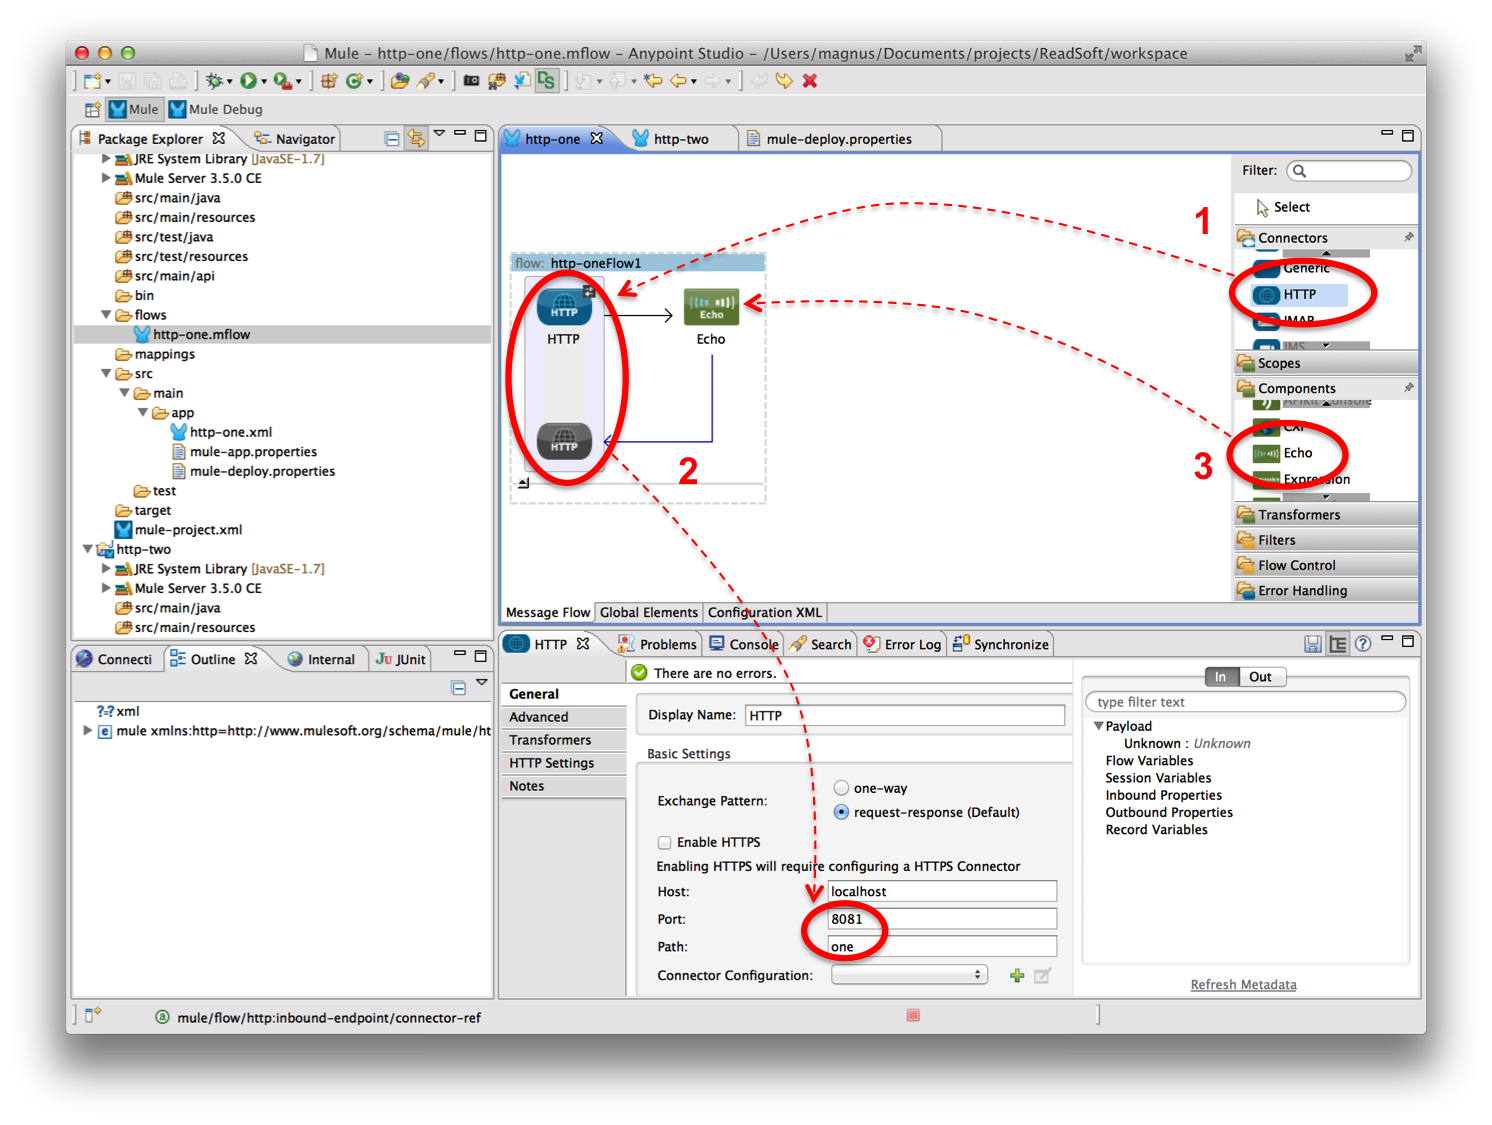The width and height of the screenshot is (1492, 1125).
Task: Click the dark HTTP response node in the flow
Action: 564,441
